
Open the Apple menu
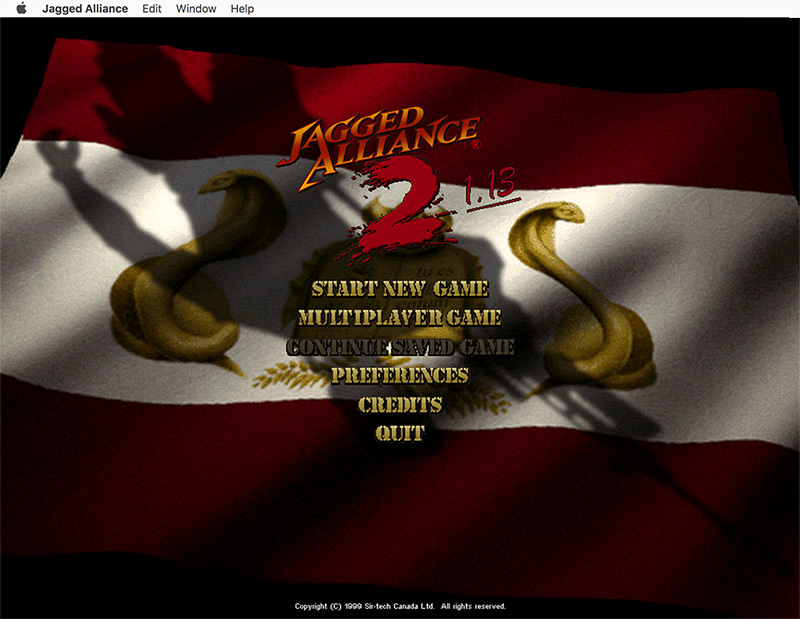21,9
